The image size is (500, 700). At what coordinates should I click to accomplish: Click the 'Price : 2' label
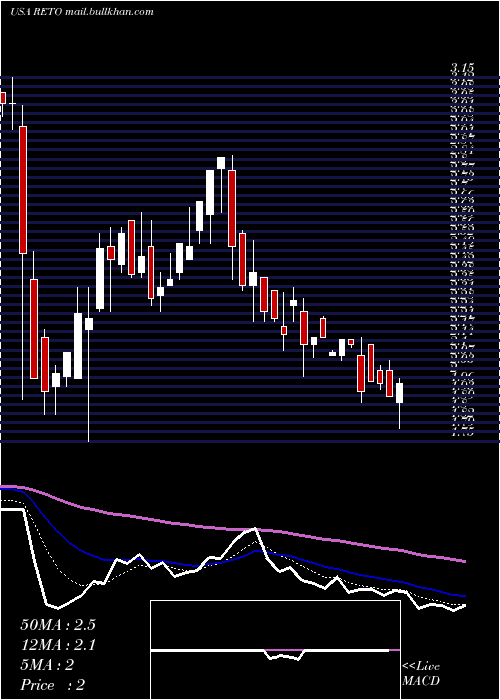(x=53, y=685)
